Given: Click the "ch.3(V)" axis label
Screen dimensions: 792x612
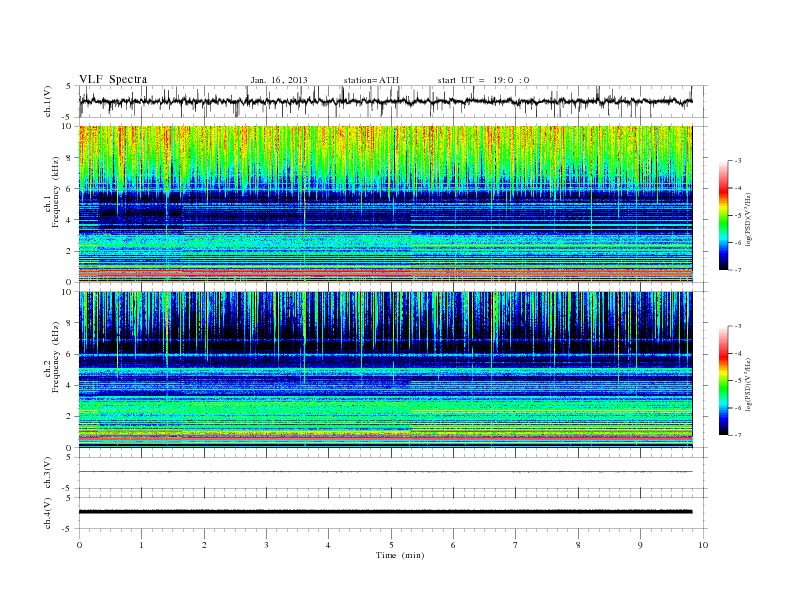Looking at the screenshot, I should 48,473.
